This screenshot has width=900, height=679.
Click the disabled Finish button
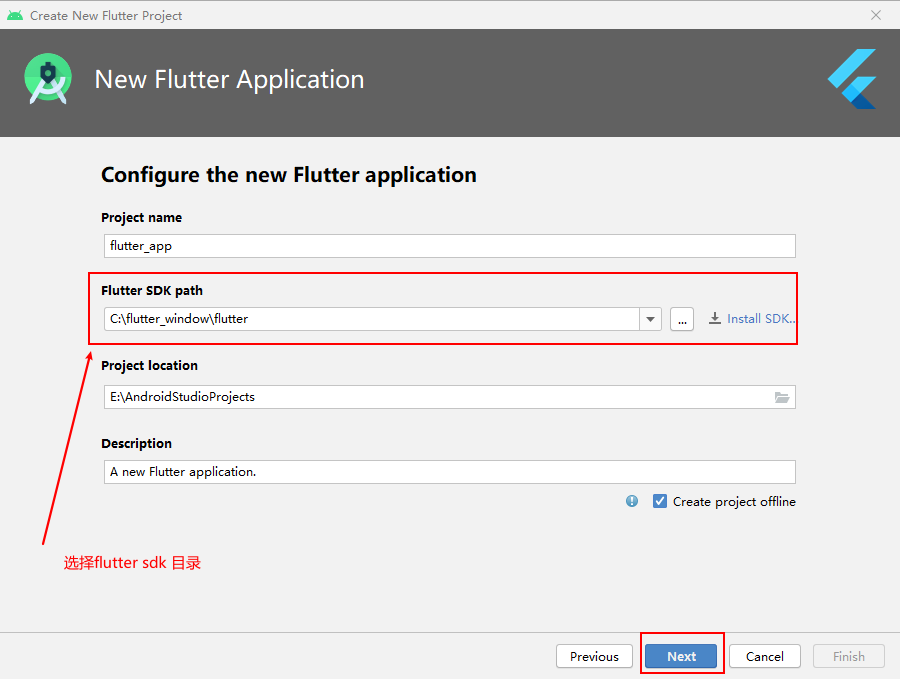coord(848,656)
